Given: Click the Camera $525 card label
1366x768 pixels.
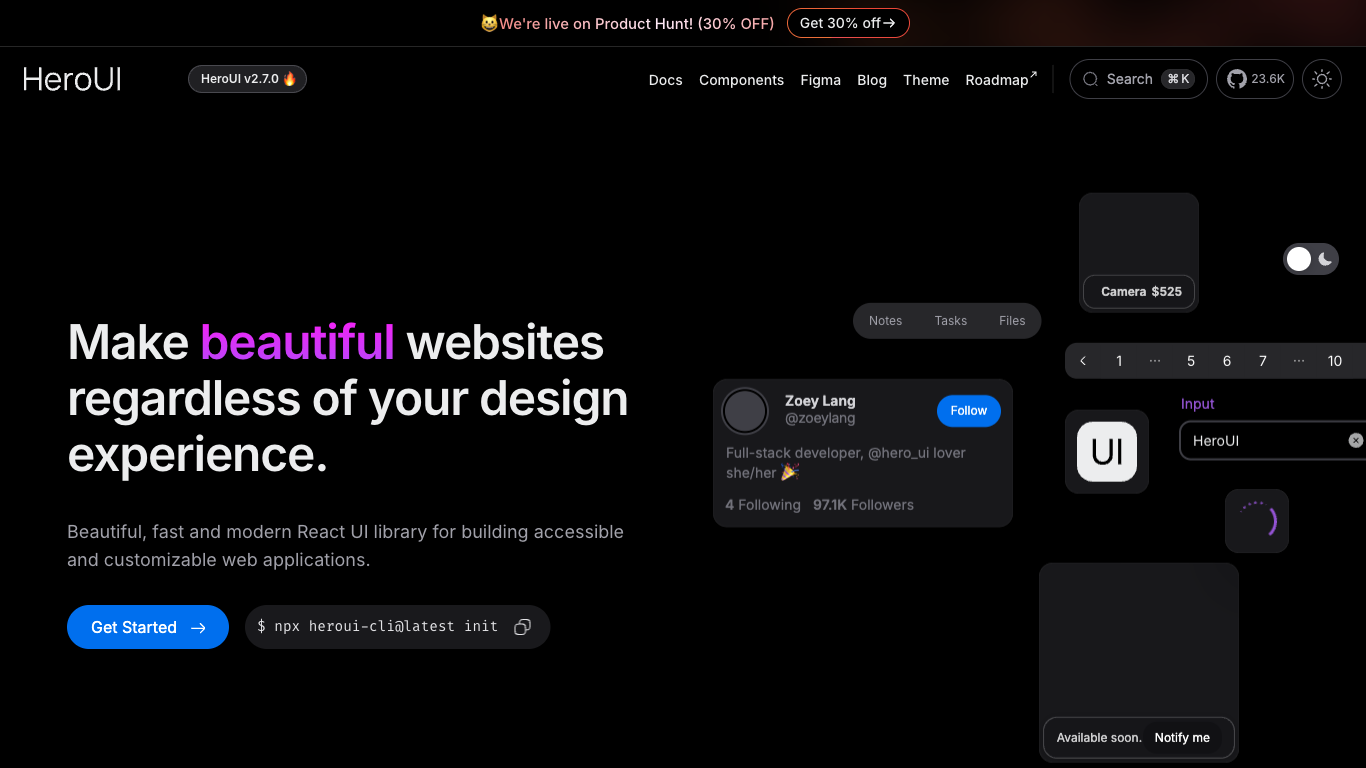Looking at the screenshot, I should [1139, 292].
